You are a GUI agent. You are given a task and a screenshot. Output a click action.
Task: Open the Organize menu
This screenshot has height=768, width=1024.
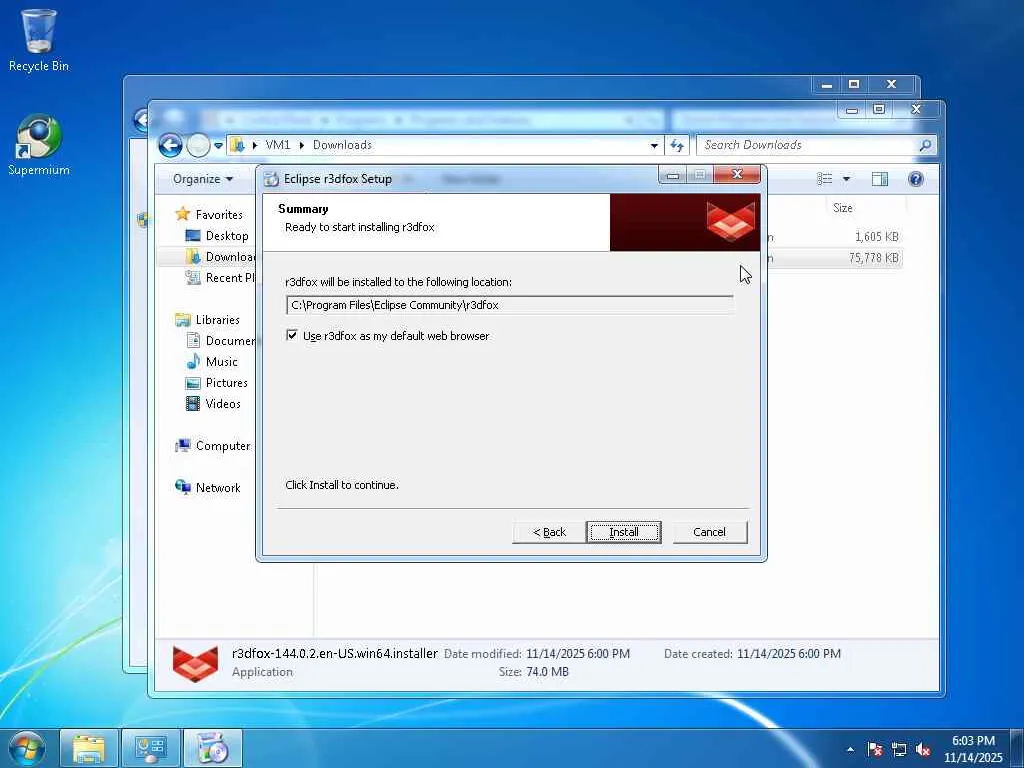[x=202, y=179]
